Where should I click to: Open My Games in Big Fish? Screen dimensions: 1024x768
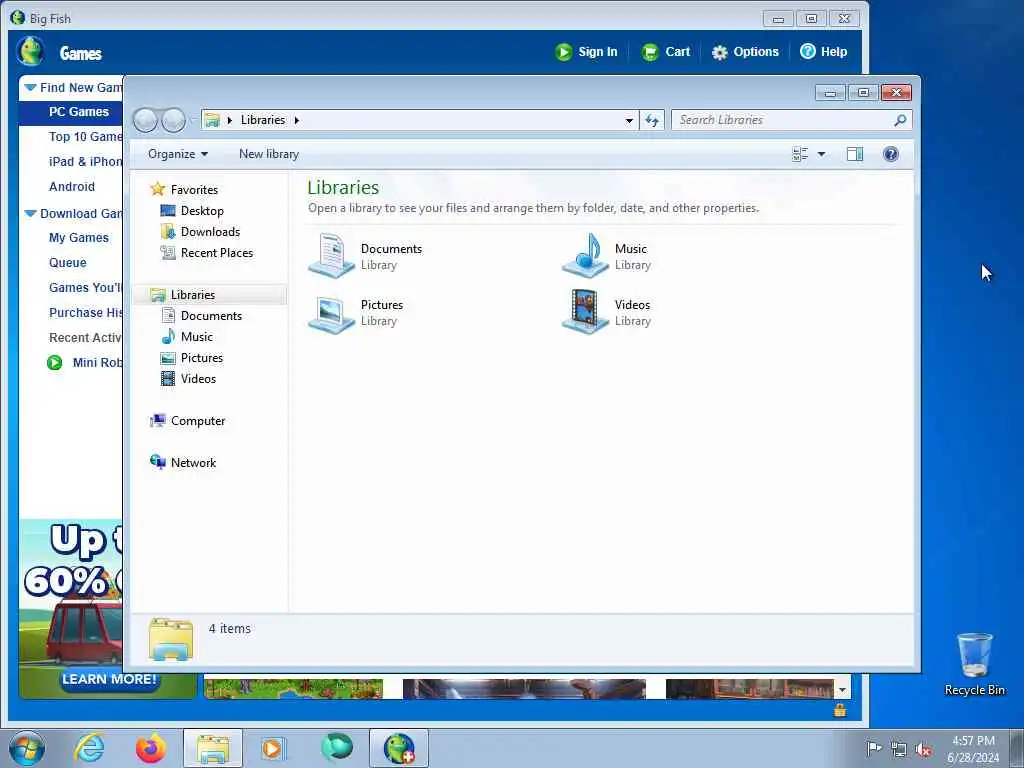point(78,238)
